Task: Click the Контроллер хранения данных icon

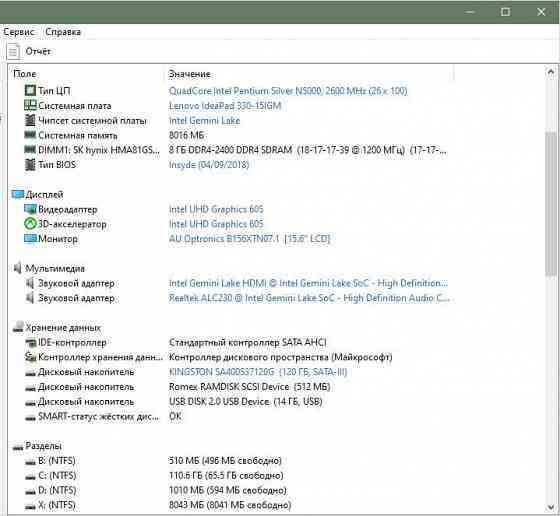Action: coord(30,356)
